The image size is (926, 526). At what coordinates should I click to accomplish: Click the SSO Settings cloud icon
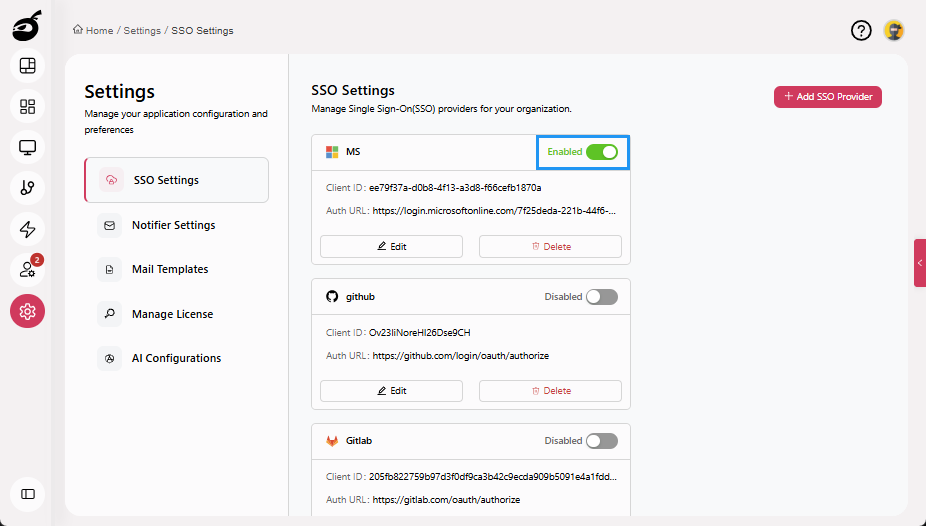pyautogui.click(x=111, y=180)
